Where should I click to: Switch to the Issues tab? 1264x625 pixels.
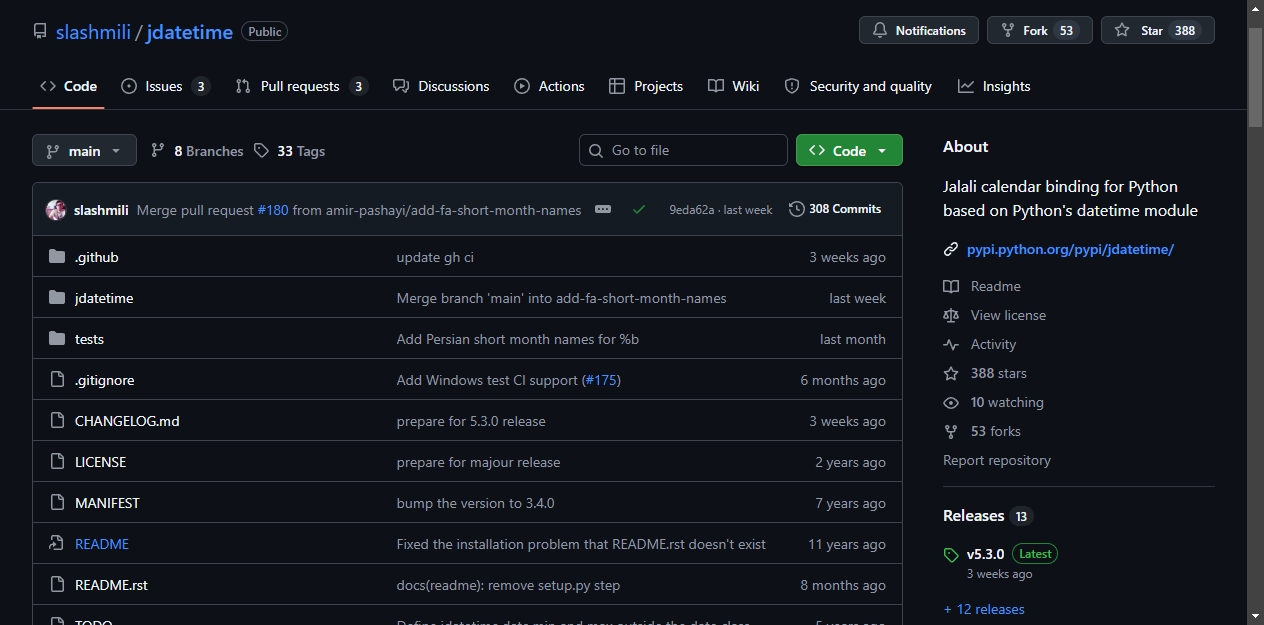click(165, 86)
